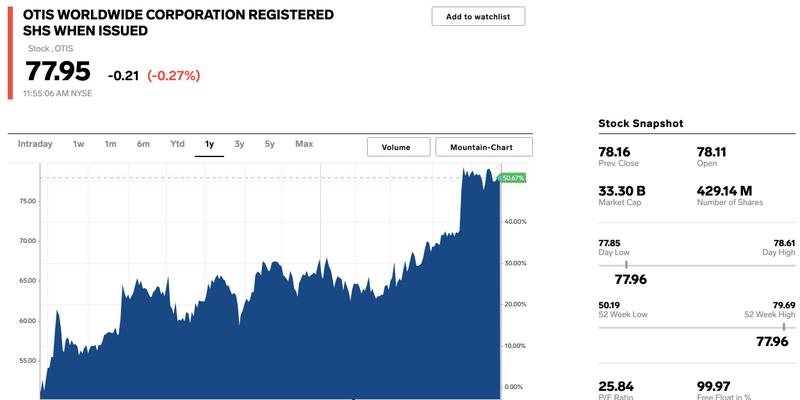Click the 79.69 52 Week High value
The width and height of the screenshot is (800, 400).
pos(784,306)
